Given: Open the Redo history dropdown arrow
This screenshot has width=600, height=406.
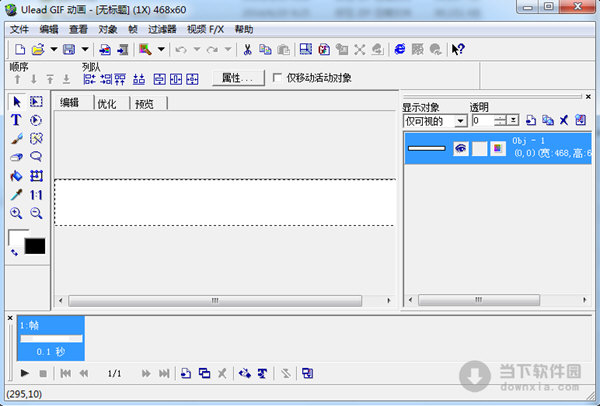Looking at the screenshot, I should tap(228, 50).
